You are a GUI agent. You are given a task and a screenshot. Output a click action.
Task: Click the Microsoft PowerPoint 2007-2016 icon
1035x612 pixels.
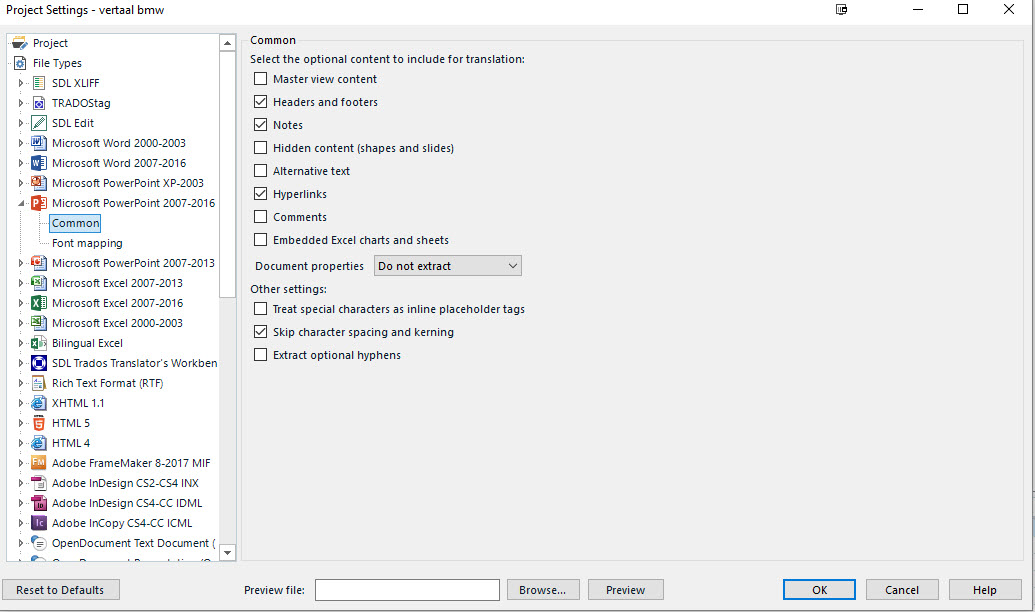(39, 203)
